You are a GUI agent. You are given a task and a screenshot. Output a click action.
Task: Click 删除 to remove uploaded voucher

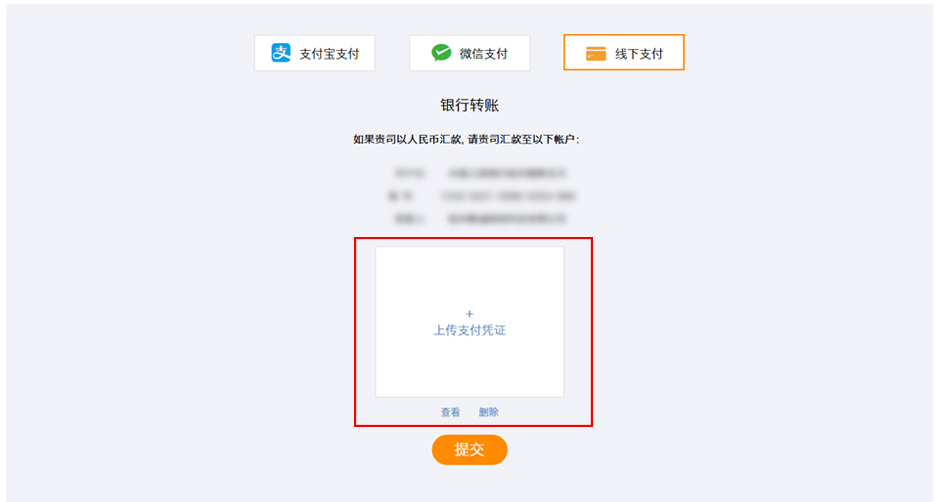pos(489,412)
